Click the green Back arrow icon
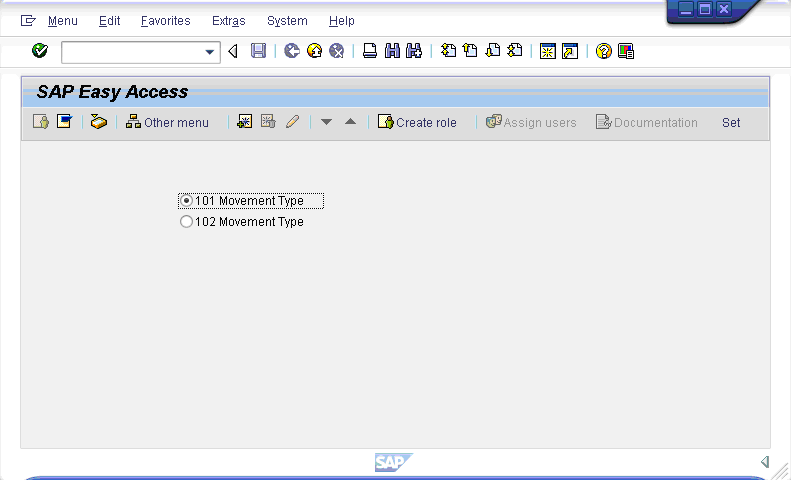The height and width of the screenshot is (480, 791). pos(292,51)
